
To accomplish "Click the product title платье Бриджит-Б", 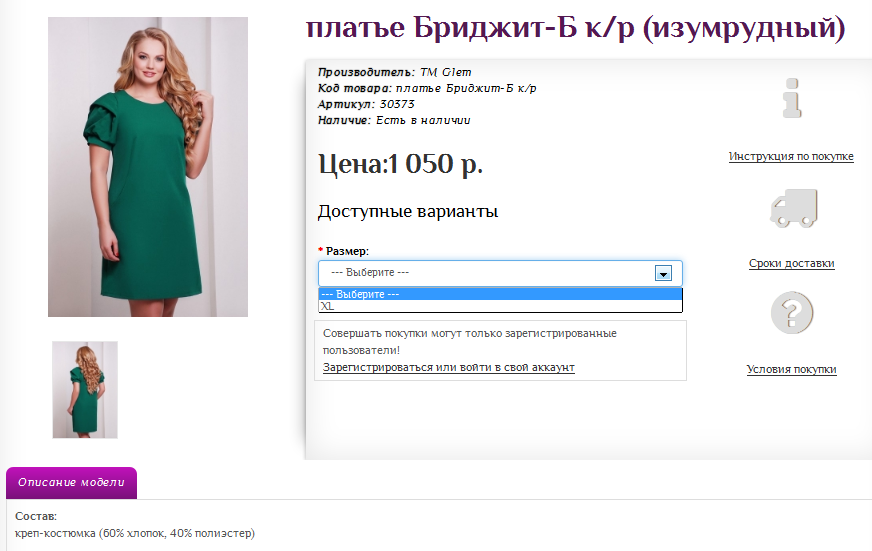I will click(x=576, y=27).
